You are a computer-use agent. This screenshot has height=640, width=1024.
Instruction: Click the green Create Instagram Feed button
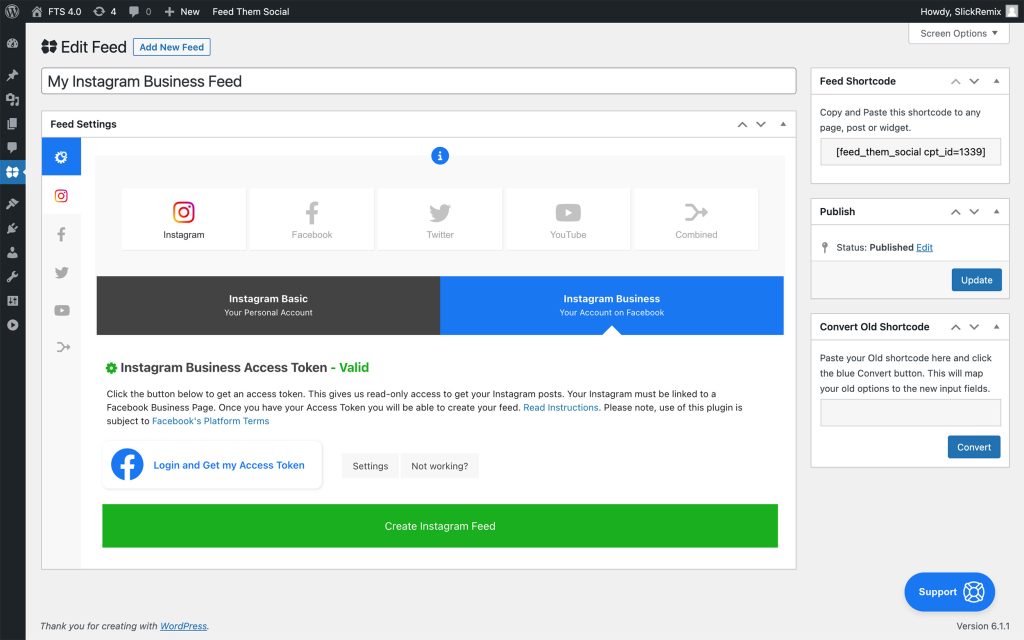(x=440, y=526)
